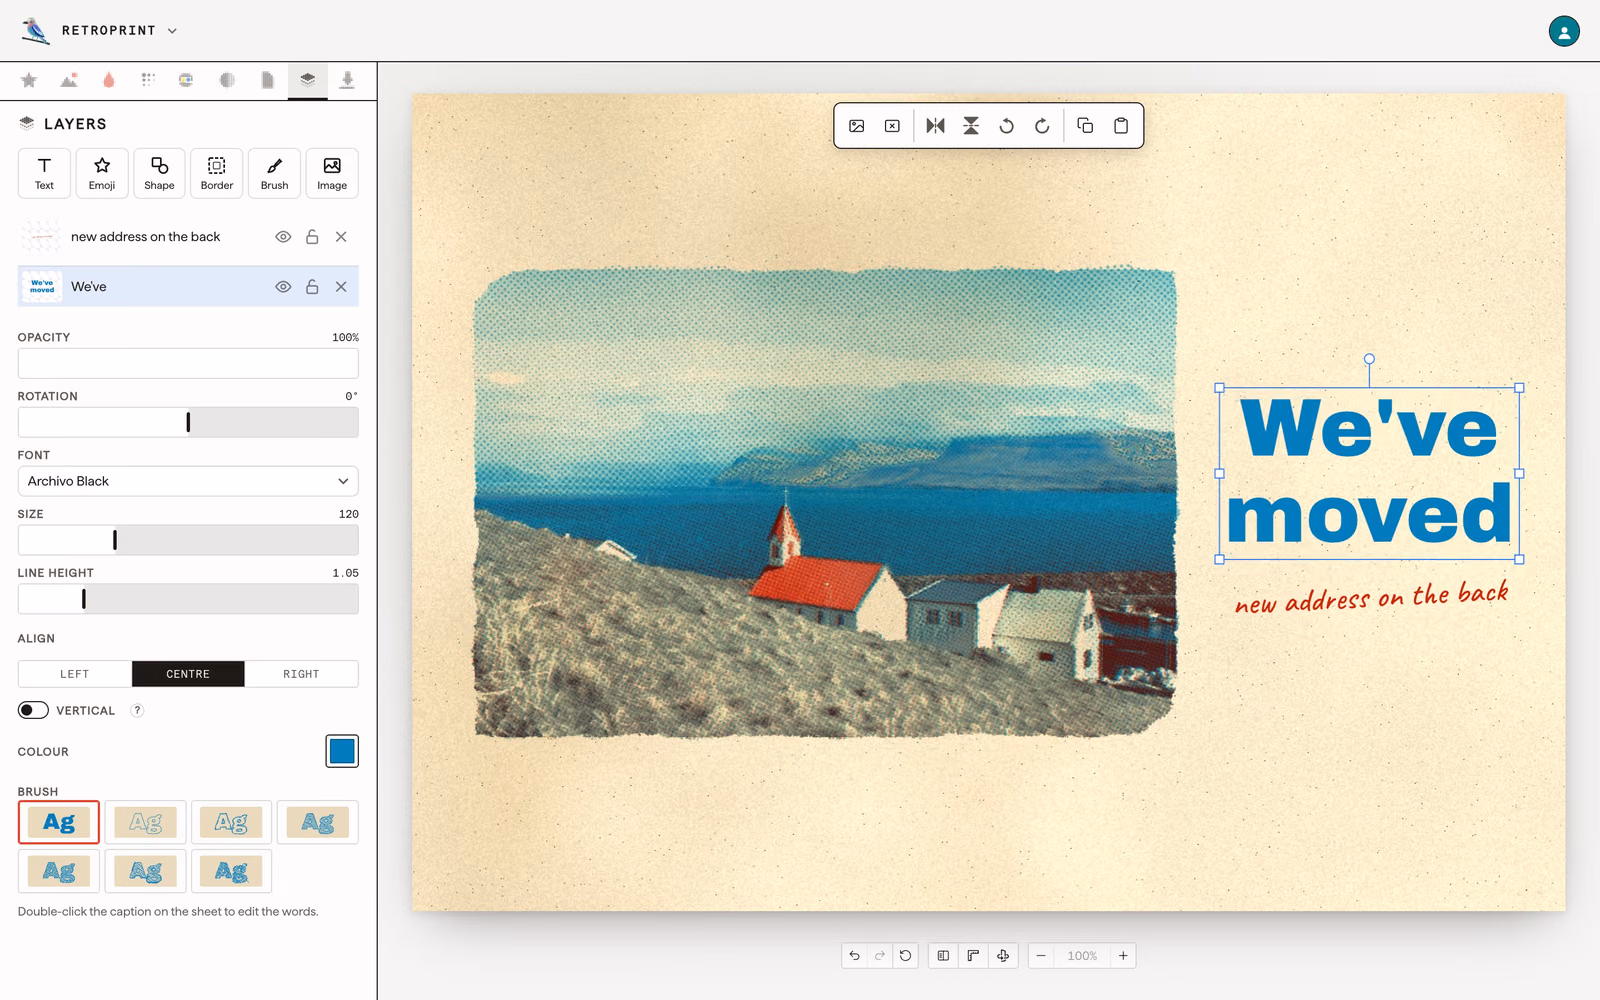This screenshot has height=1000, width=1600.
Task: Open the Font dropdown showing Archivo Black
Action: coord(188,481)
